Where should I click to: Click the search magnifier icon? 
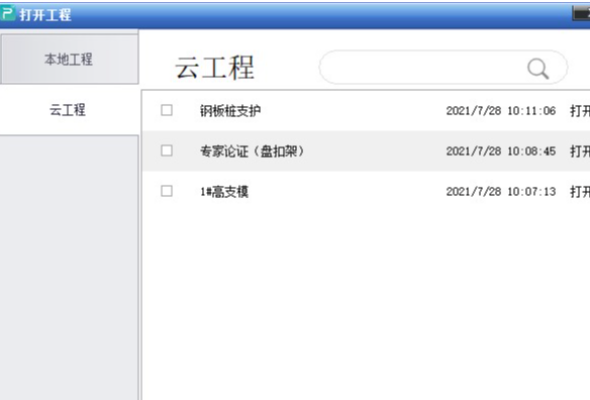pos(538,68)
